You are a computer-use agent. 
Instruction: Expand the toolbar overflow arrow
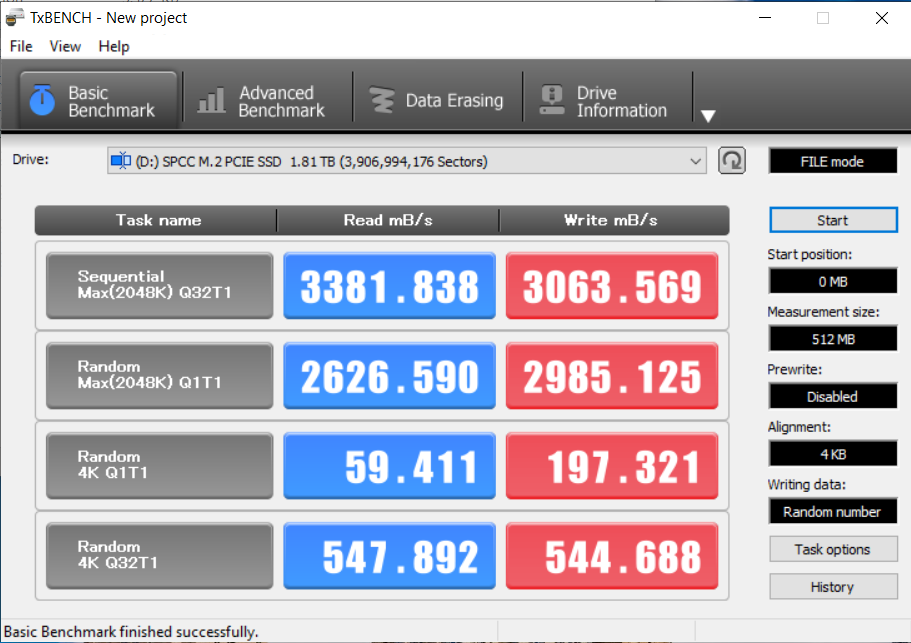(x=708, y=116)
